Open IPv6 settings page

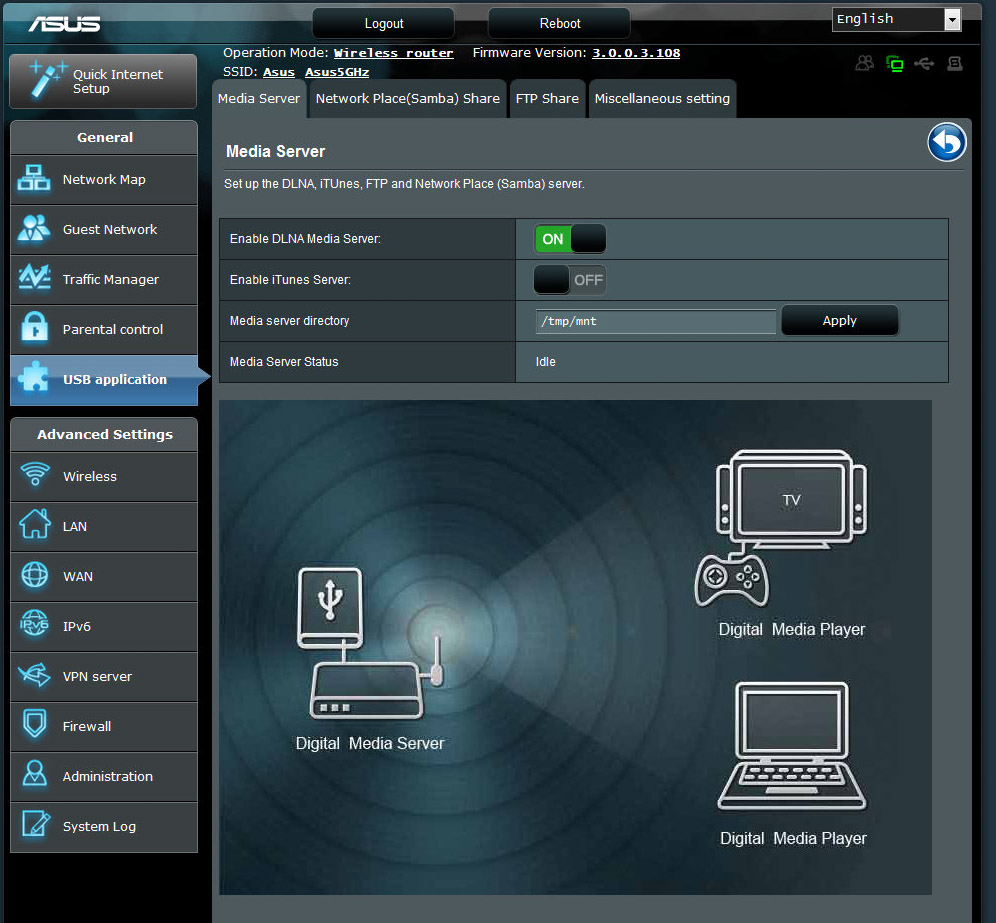104,626
